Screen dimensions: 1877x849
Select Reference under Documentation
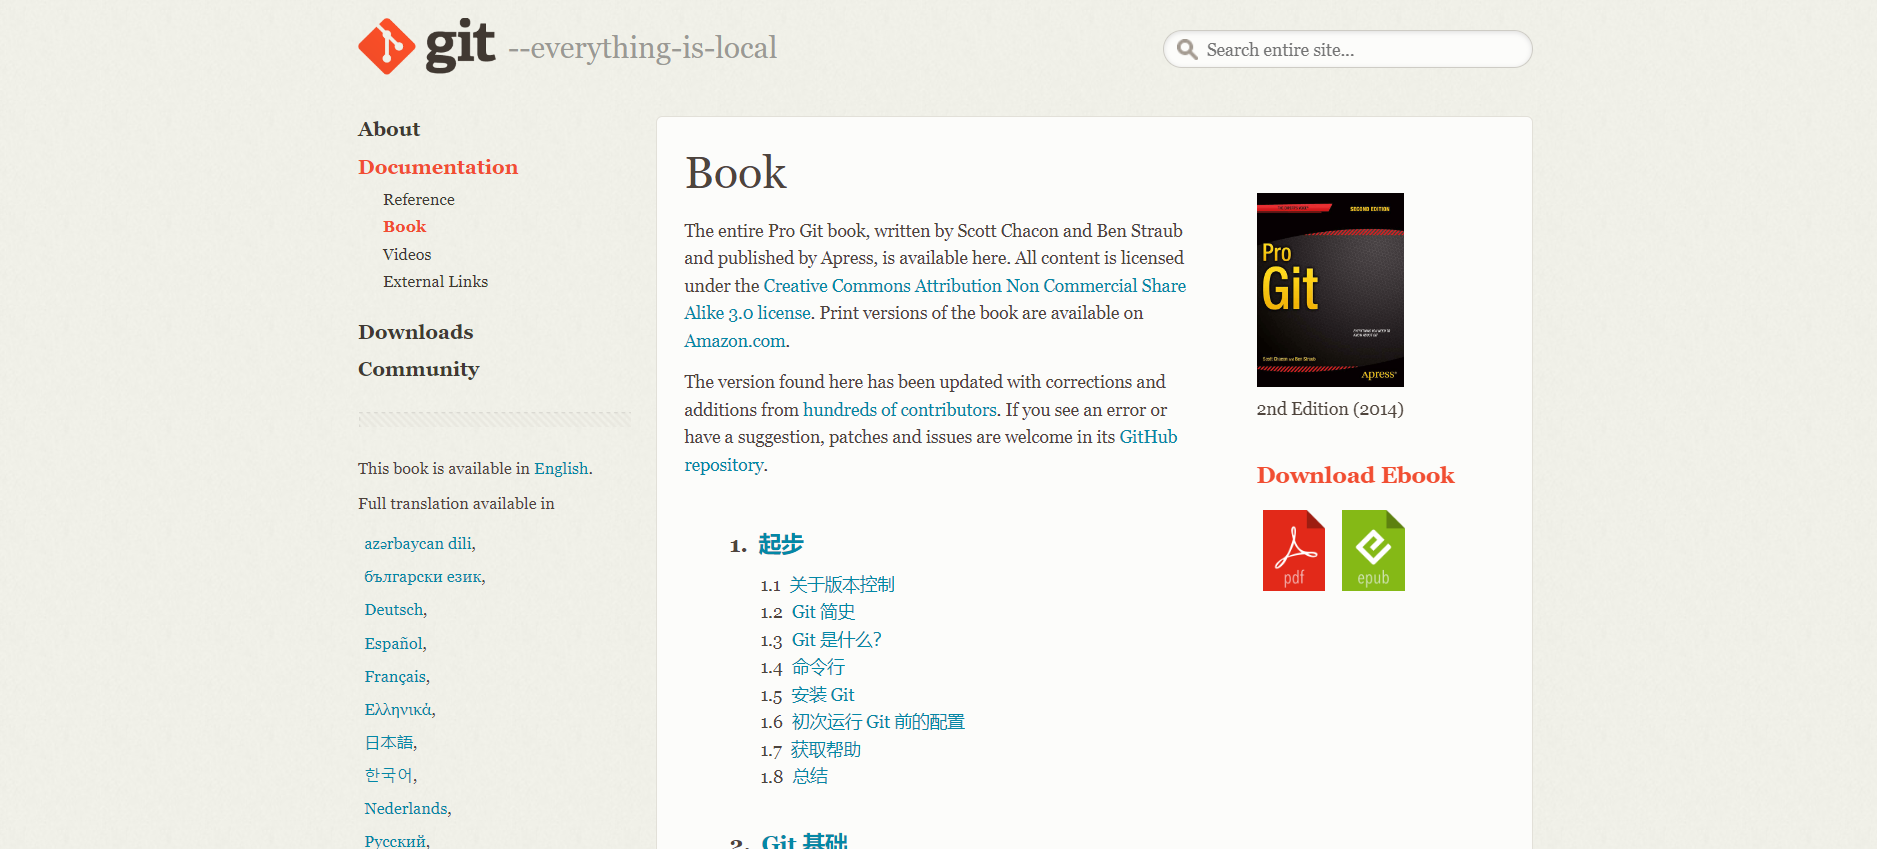(x=418, y=200)
